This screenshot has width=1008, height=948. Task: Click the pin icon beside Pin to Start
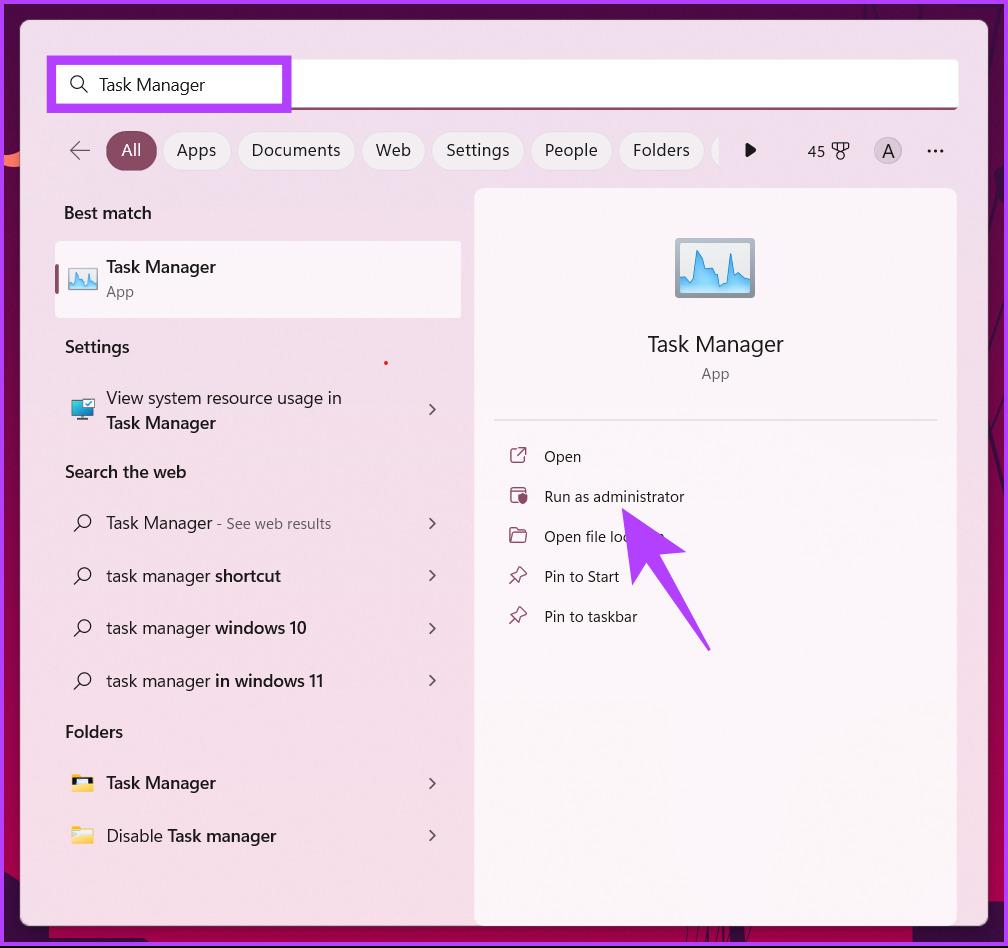(x=518, y=576)
